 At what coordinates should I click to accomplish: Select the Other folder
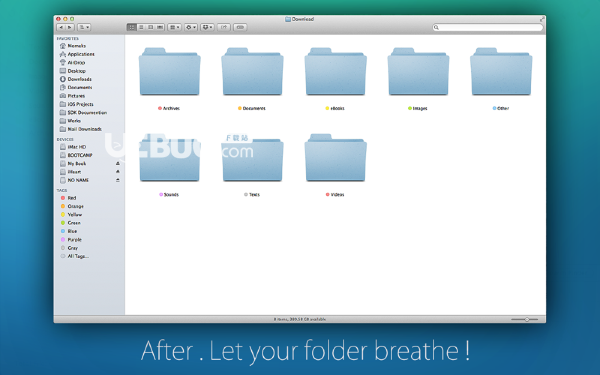(501, 72)
